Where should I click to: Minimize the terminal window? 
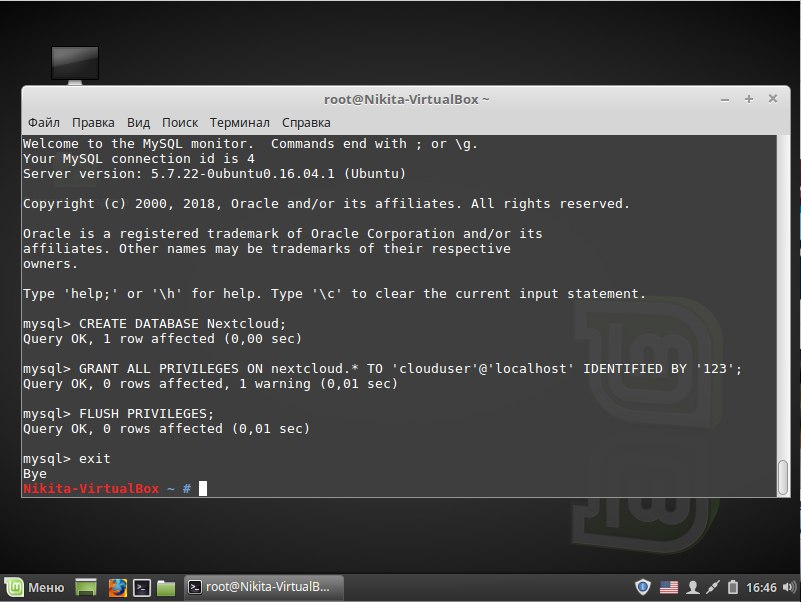click(x=724, y=100)
